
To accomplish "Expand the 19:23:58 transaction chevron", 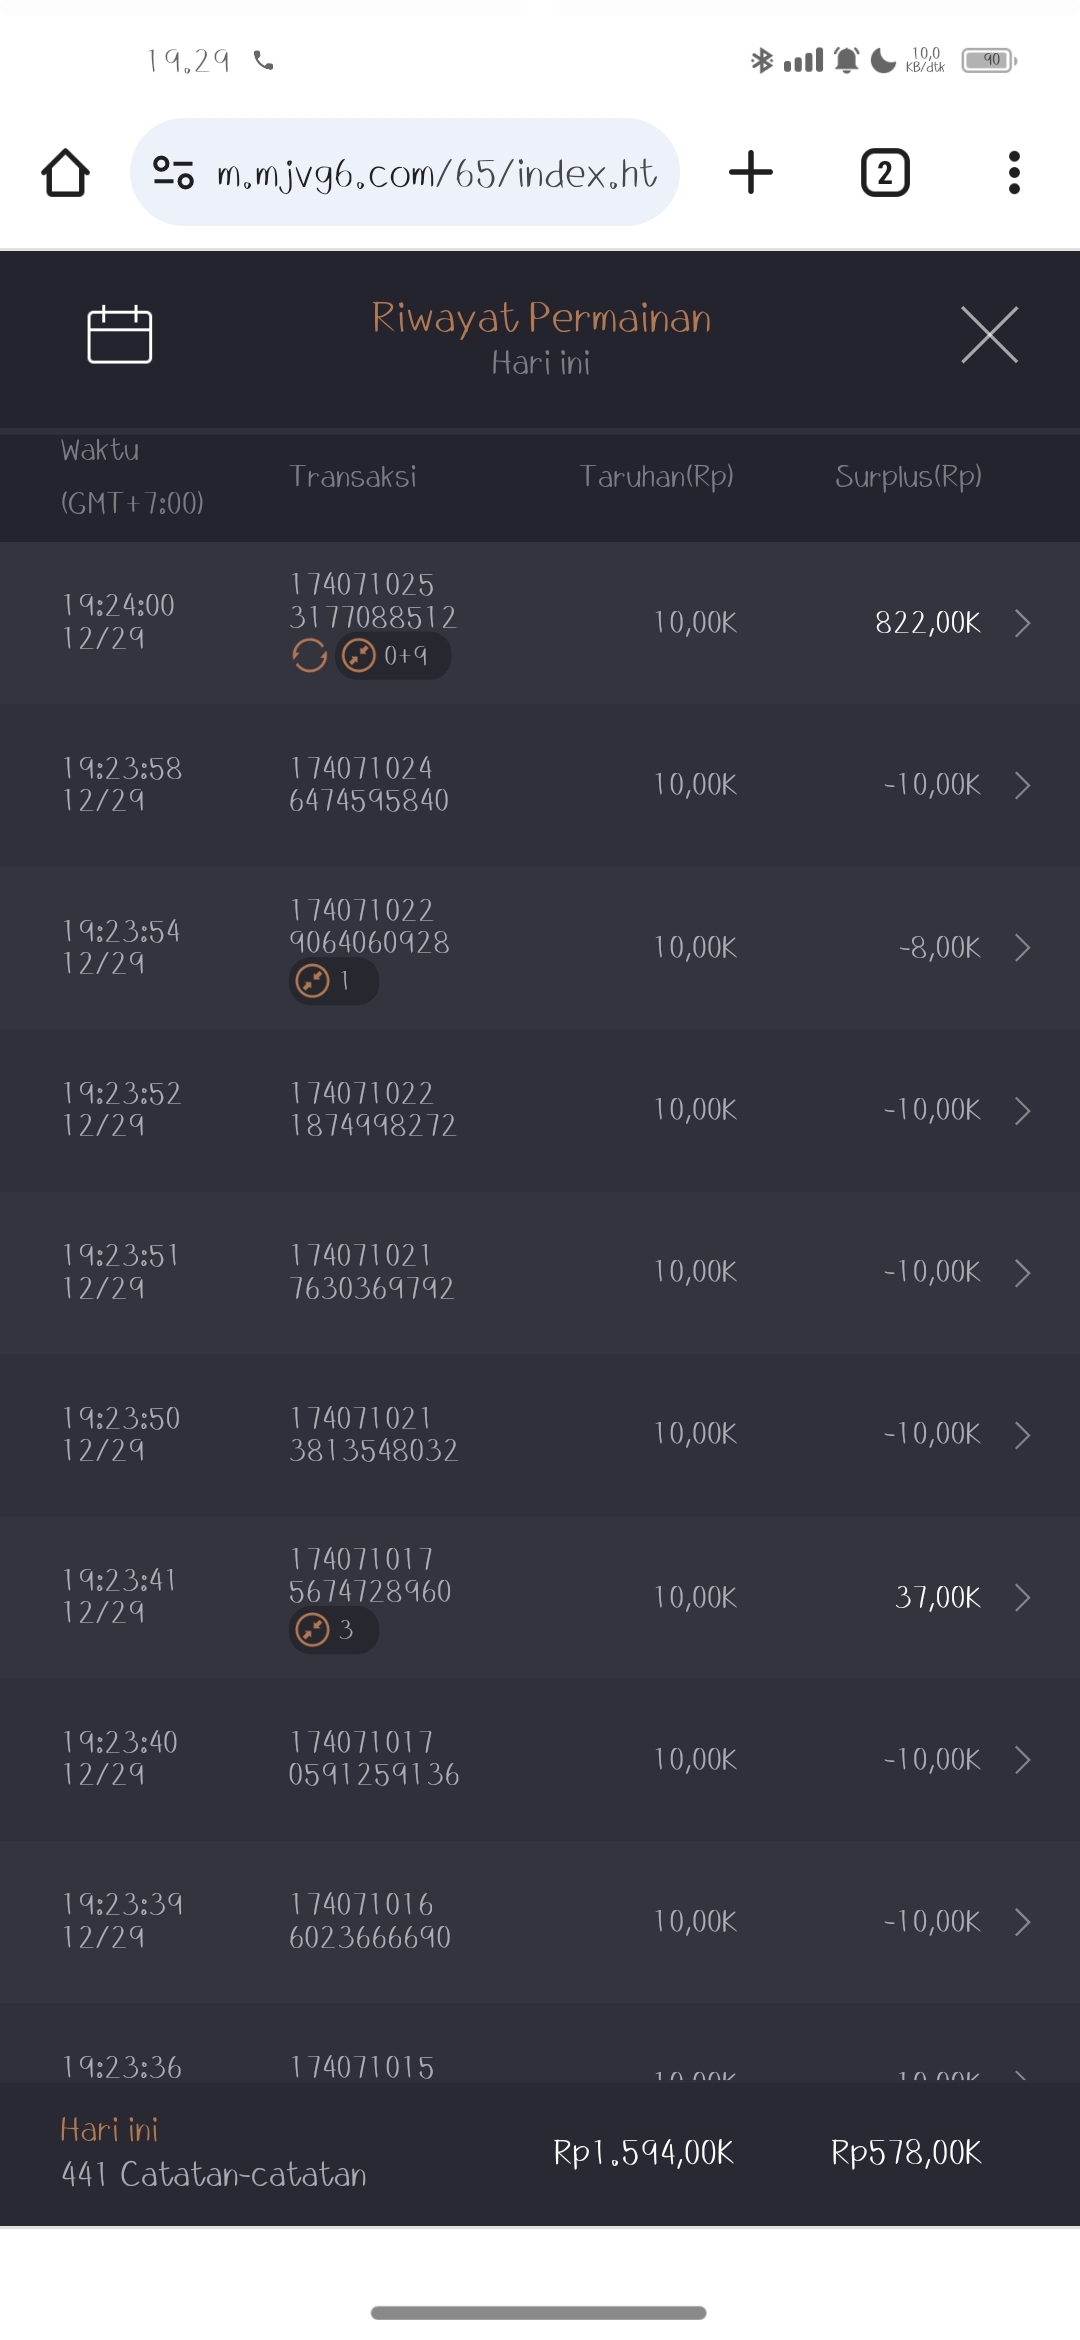I will pos(1022,785).
